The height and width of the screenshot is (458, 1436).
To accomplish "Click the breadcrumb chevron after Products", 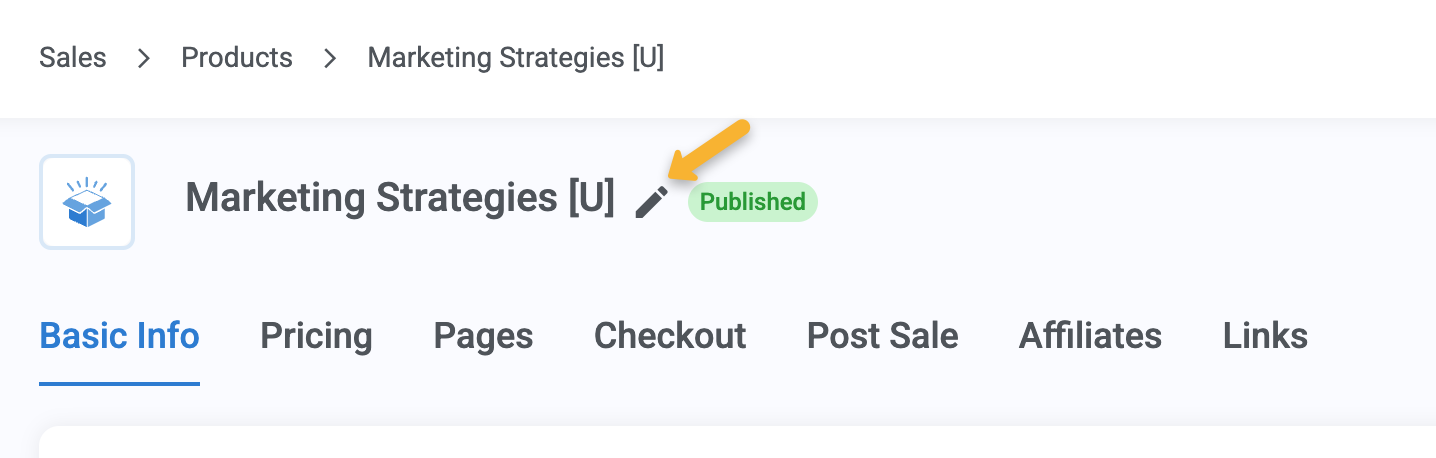I will (x=330, y=58).
